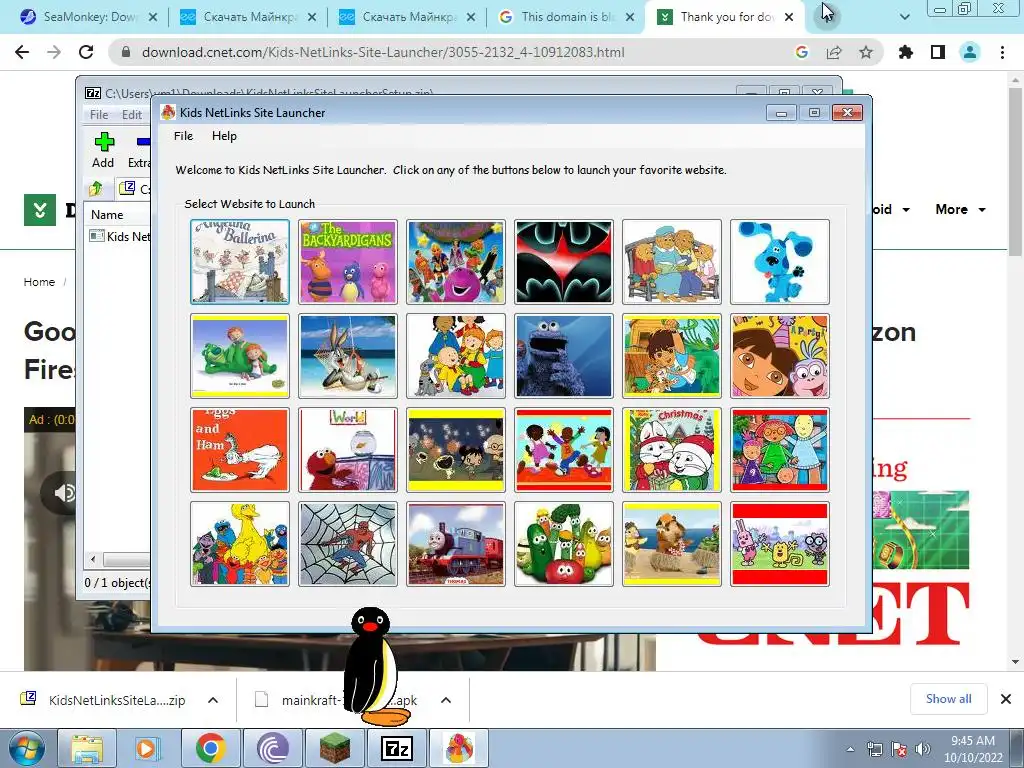
Task: Show hidden system tray icons arrow
Action: click(850, 748)
